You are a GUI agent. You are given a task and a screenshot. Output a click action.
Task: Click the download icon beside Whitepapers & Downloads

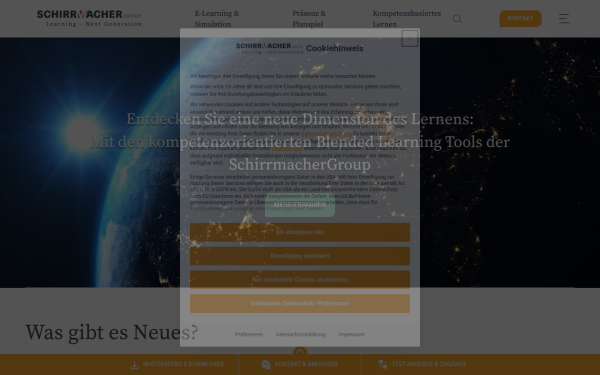click(x=134, y=365)
